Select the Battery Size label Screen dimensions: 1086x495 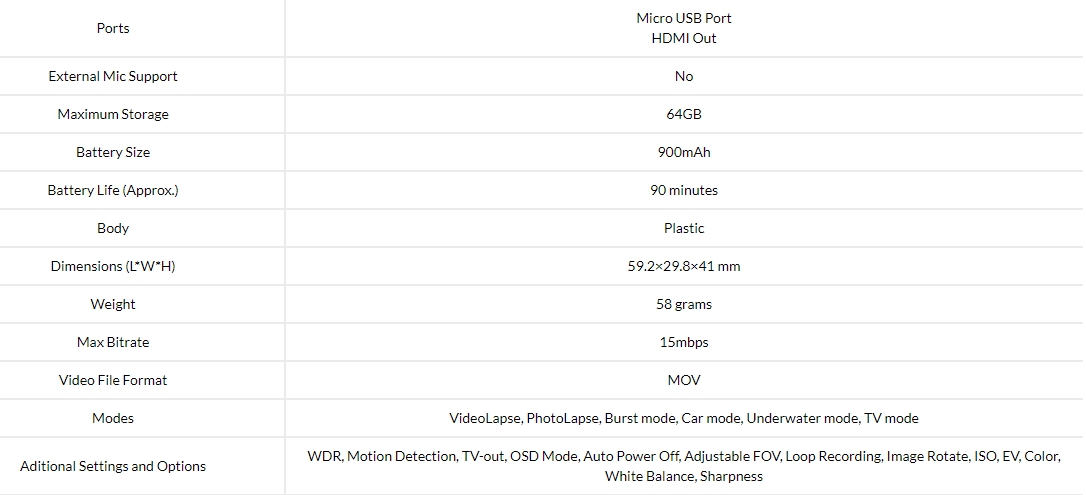point(113,152)
